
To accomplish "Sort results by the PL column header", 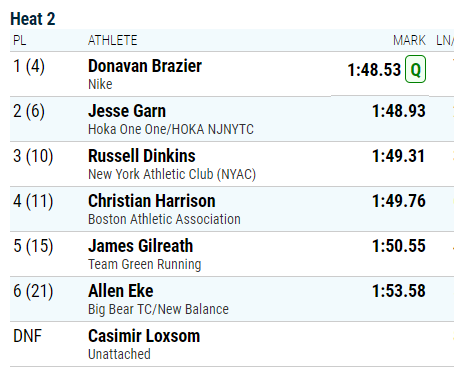I will pyautogui.click(x=19, y=40).
